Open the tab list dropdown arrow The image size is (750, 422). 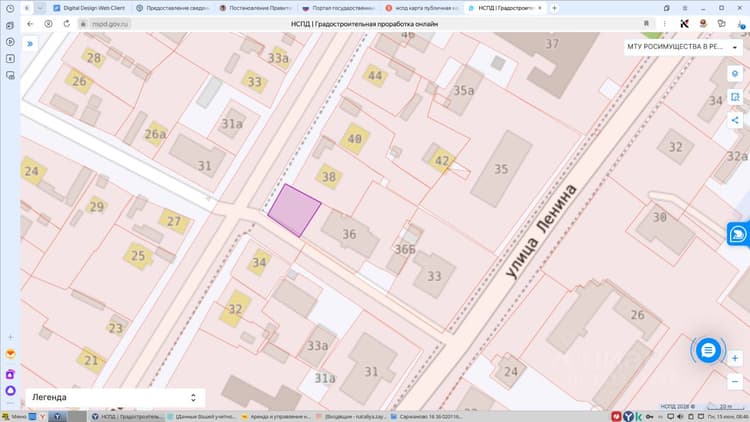click(40, 8)
